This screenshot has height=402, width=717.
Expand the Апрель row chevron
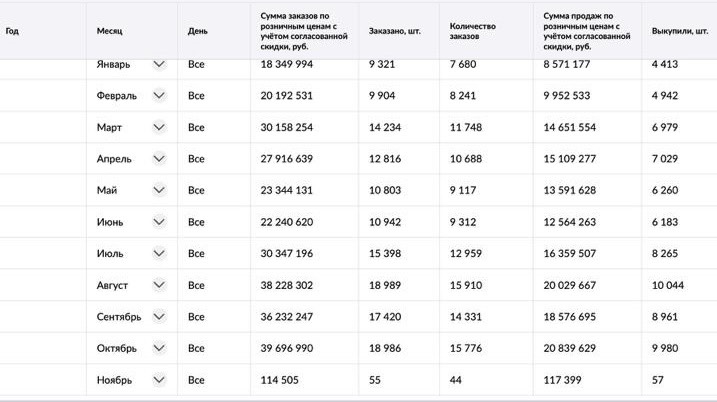(159, 159)
